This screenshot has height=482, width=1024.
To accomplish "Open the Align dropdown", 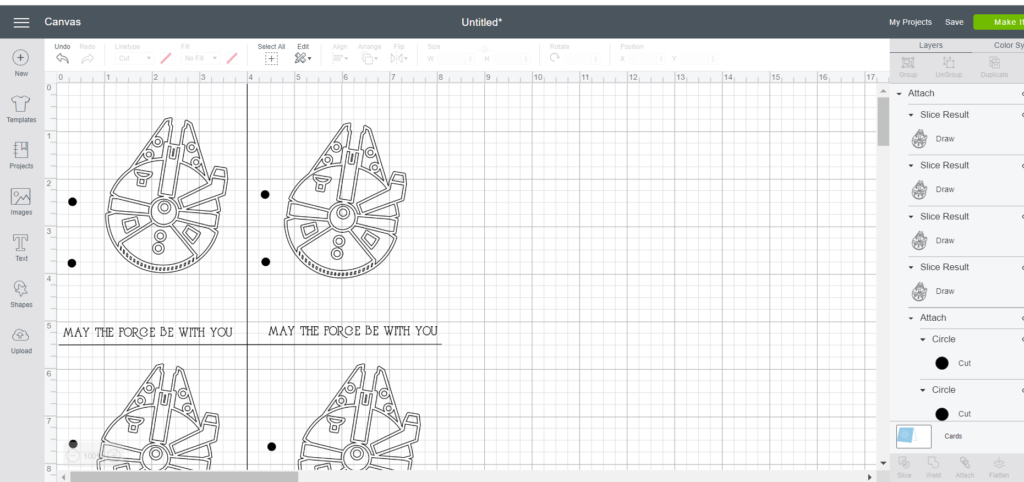I will point(340,59).
